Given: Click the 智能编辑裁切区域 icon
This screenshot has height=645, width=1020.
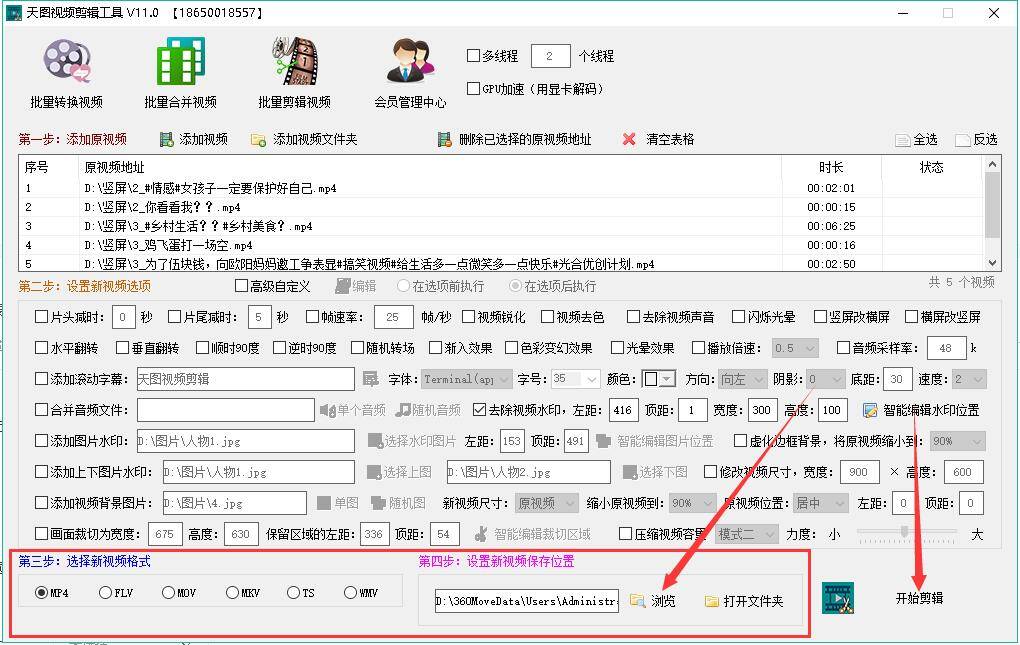Looking at the screenshot, I should 481,534.
